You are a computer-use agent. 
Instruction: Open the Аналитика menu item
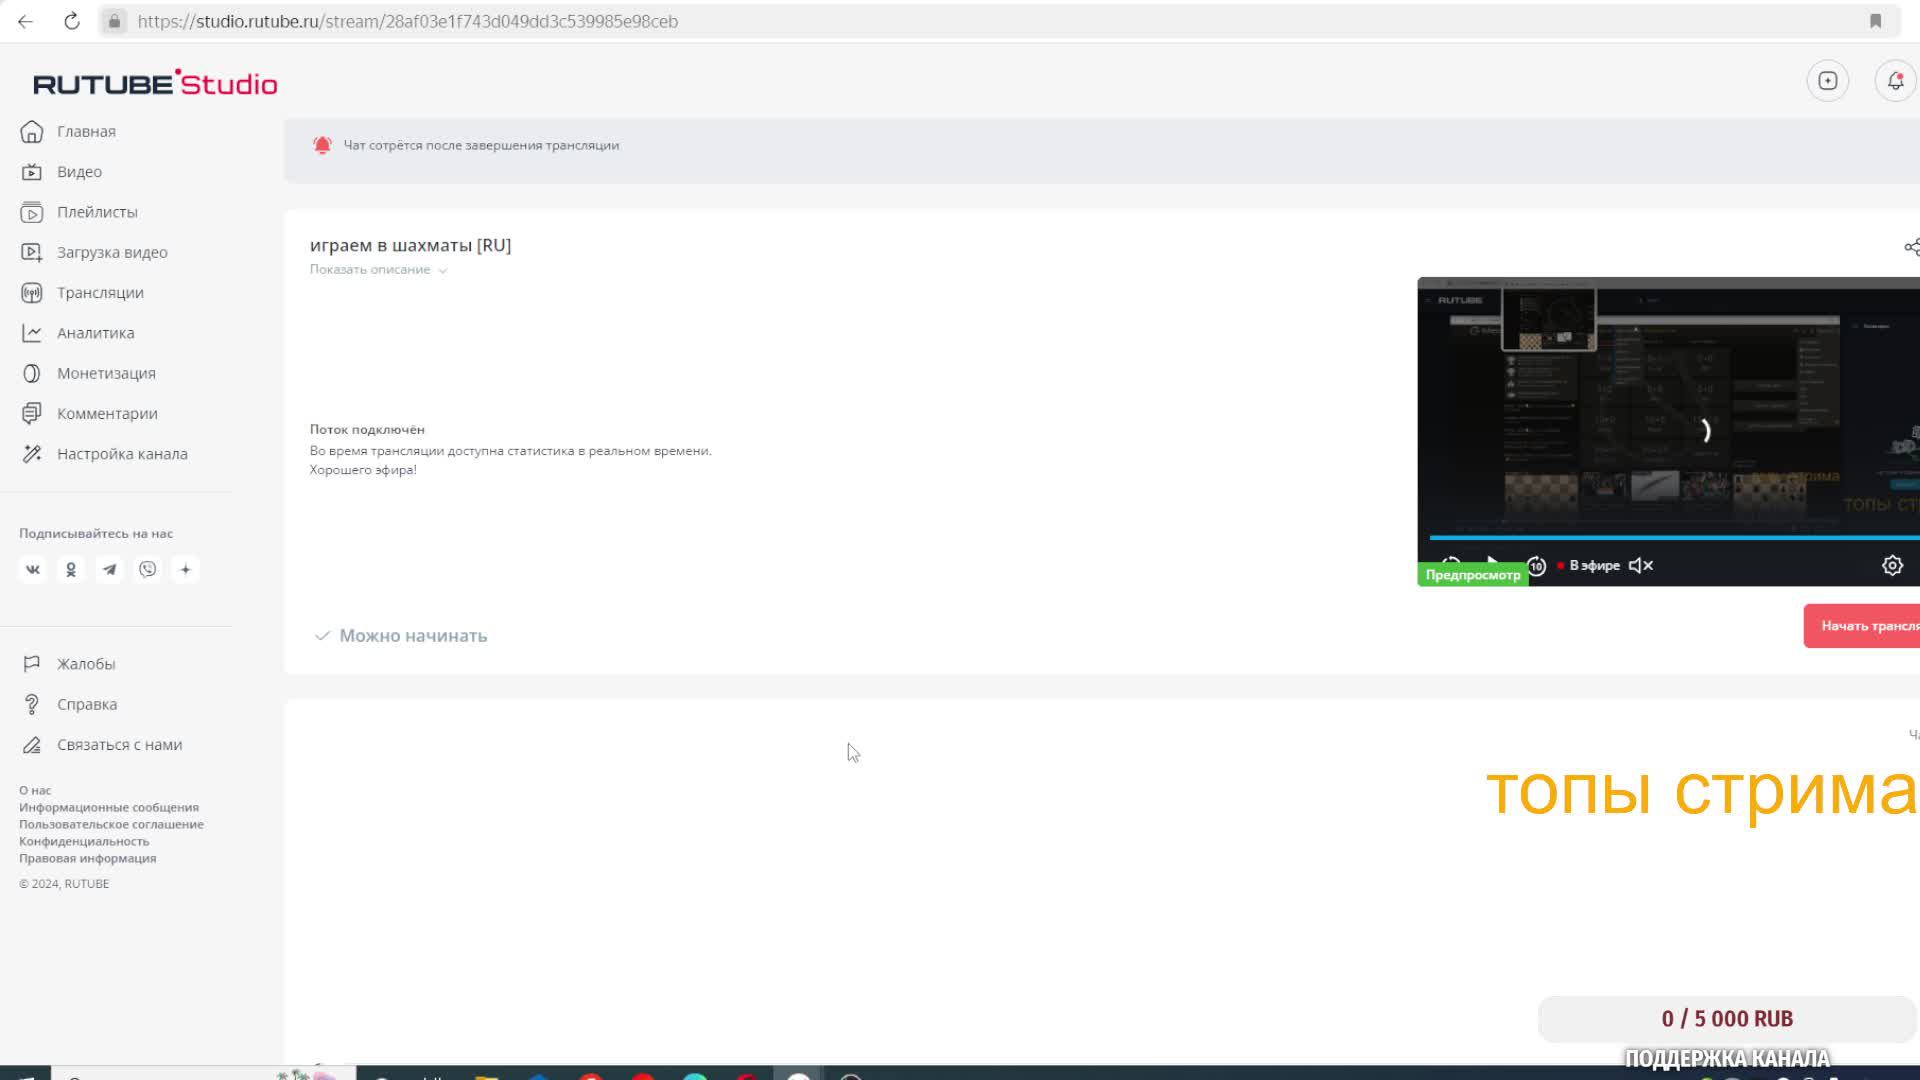[x=95, y=333]
